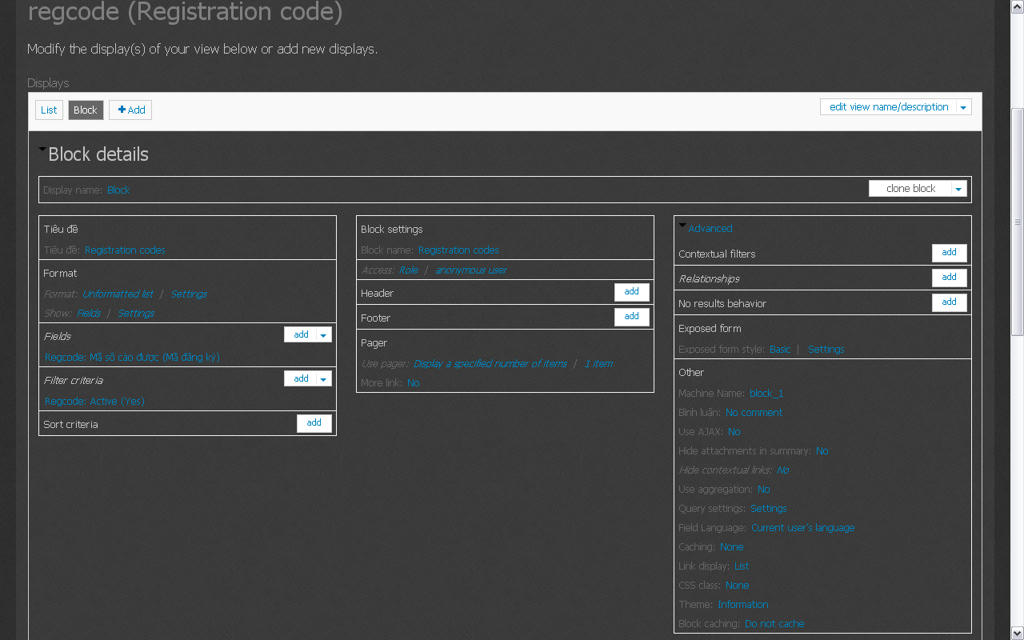Click the block_1 machine name link
The width and height of the screenshot is (1024, 640).
766,393
